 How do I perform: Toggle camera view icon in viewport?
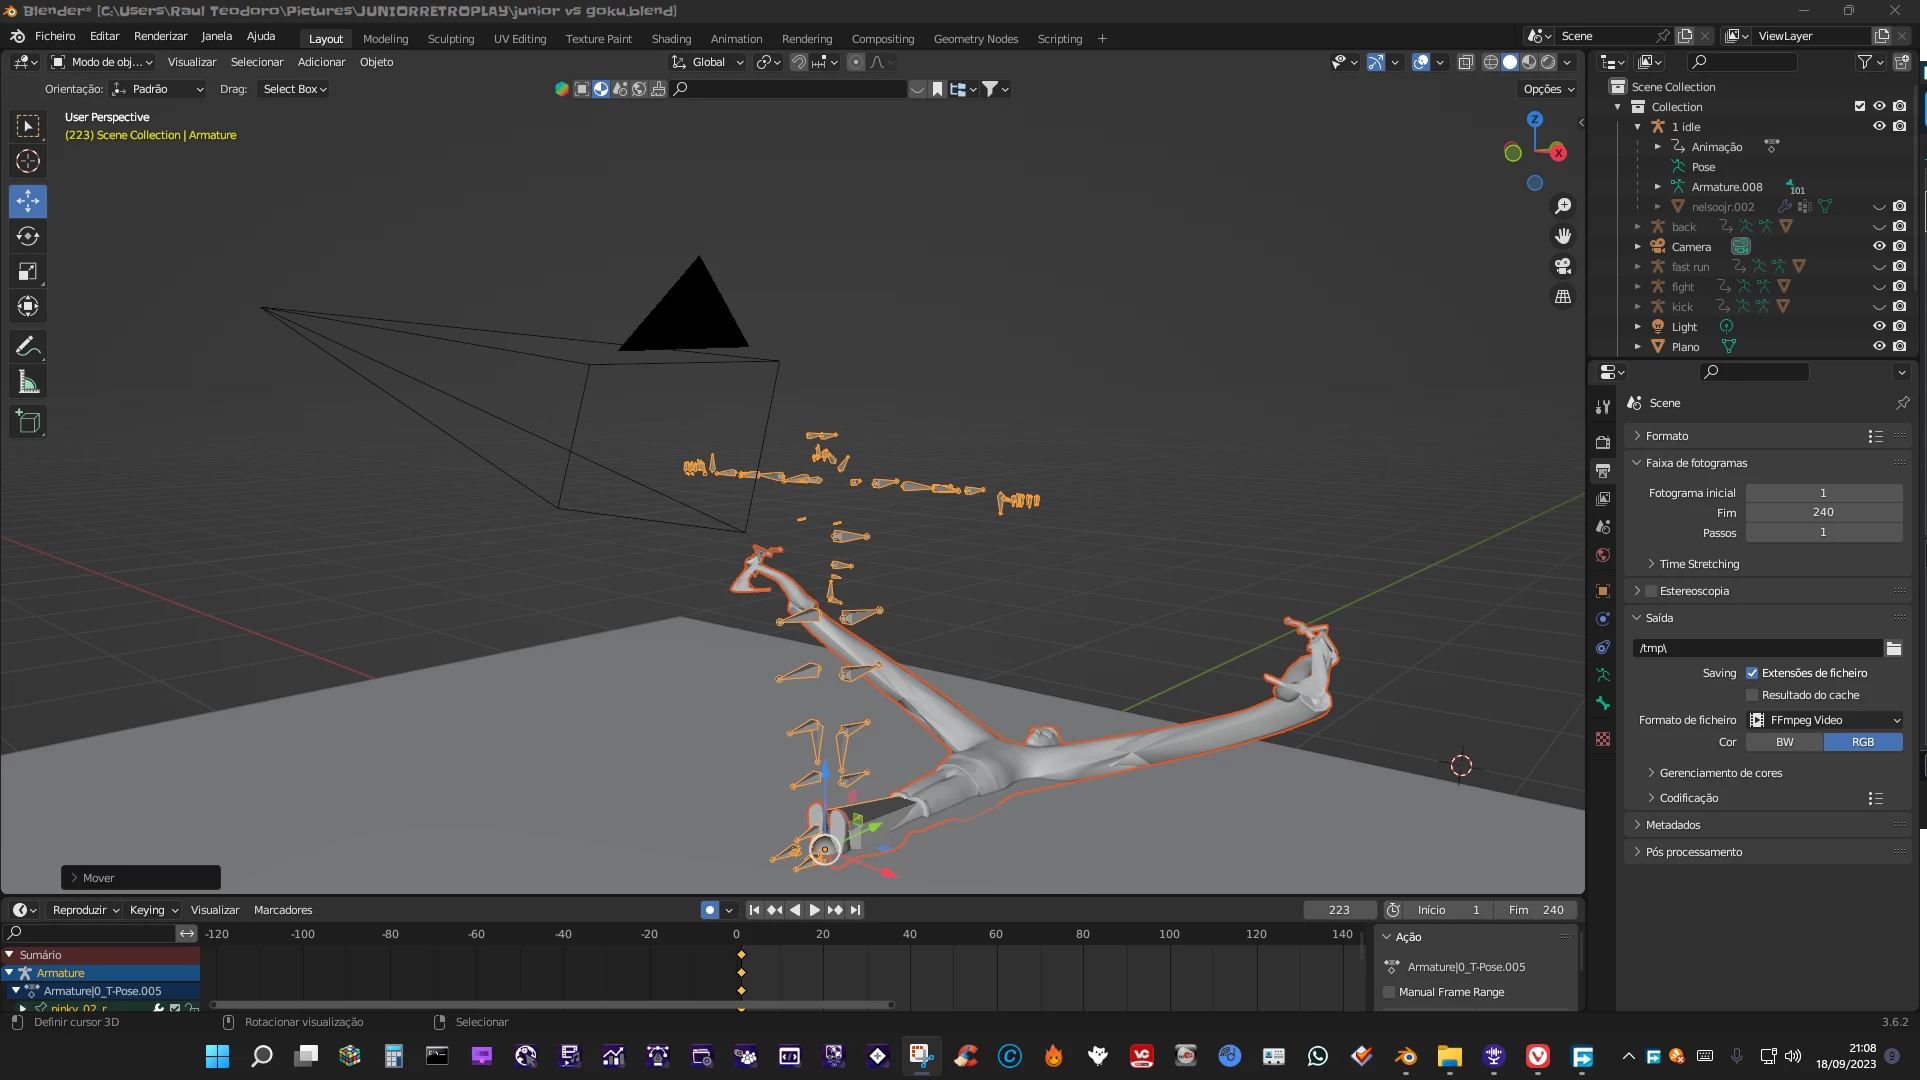1562,267
